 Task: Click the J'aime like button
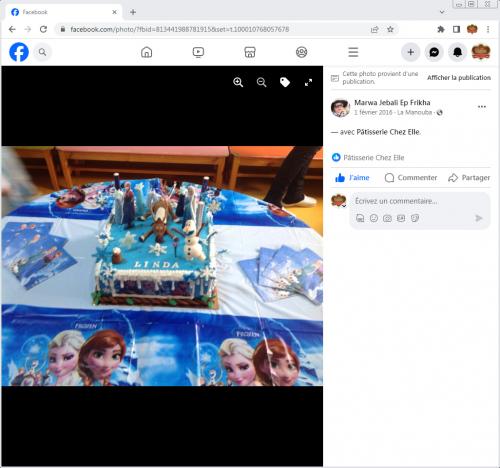pos(352,178)
